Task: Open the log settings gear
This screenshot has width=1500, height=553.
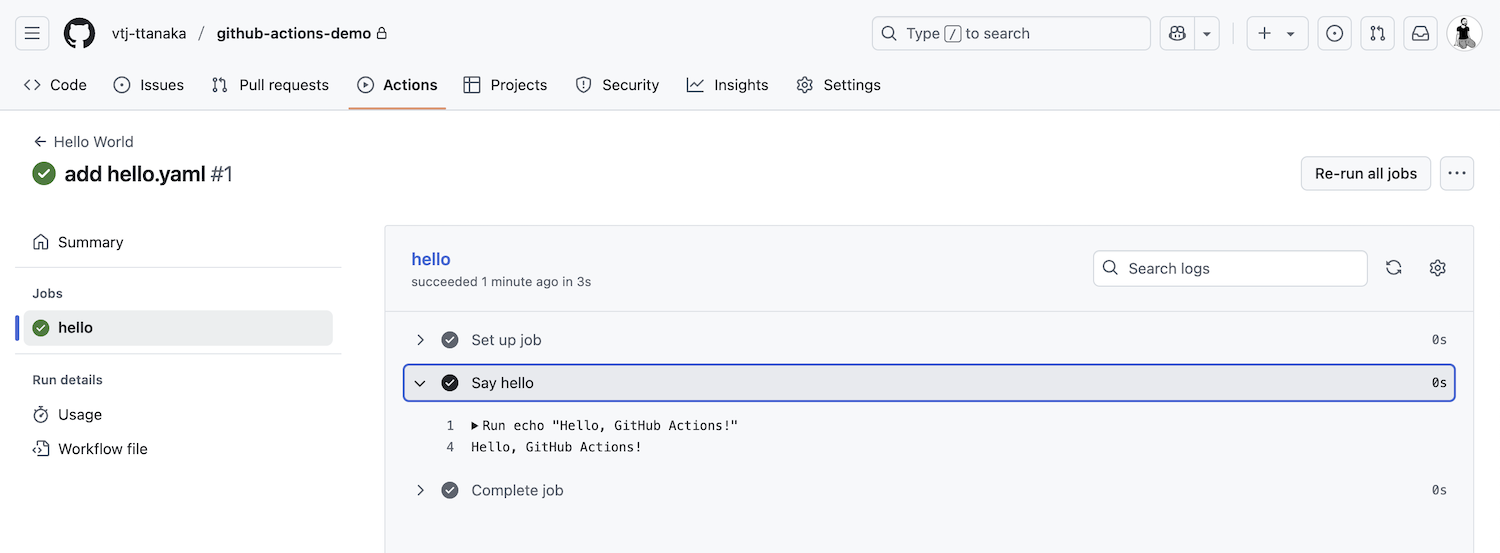Action: coord(1437,268)
